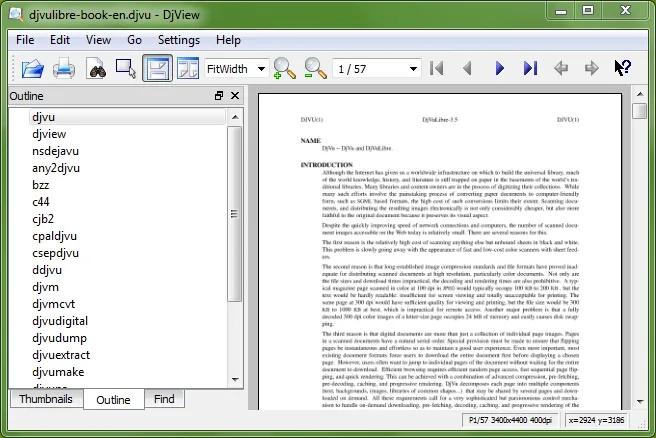The height and width of the screenshot is (438, 656).
Task: Select the djvuextract outline entry
Action: pyautogui.click(x=61, y=355)
